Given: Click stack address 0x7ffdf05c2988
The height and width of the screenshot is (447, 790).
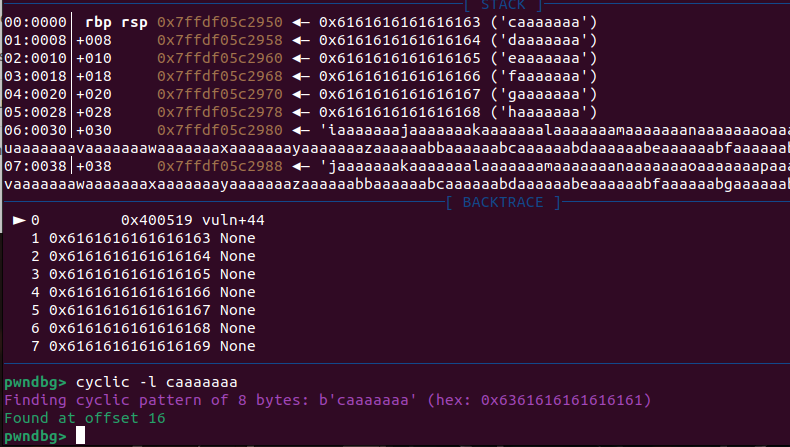Looking at the screenshot, I should pyautogui.click(x=220, y=166).
